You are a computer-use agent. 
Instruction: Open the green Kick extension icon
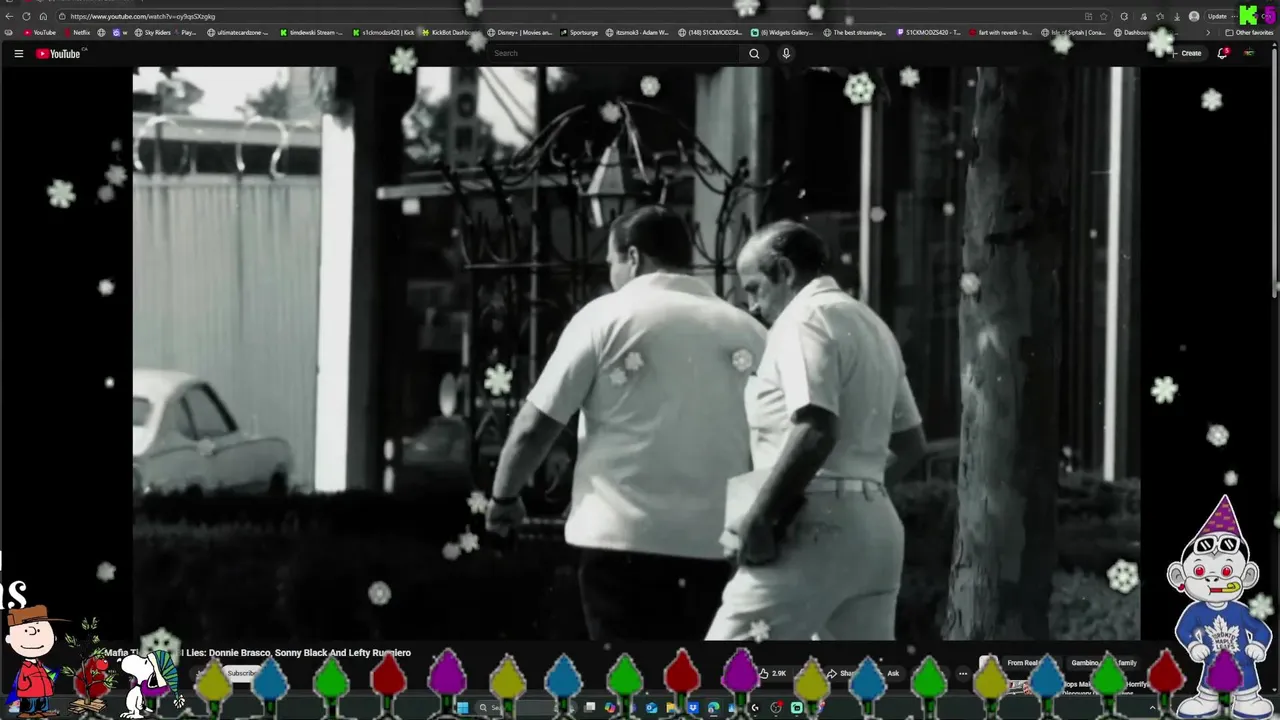tap(1248, 15)
